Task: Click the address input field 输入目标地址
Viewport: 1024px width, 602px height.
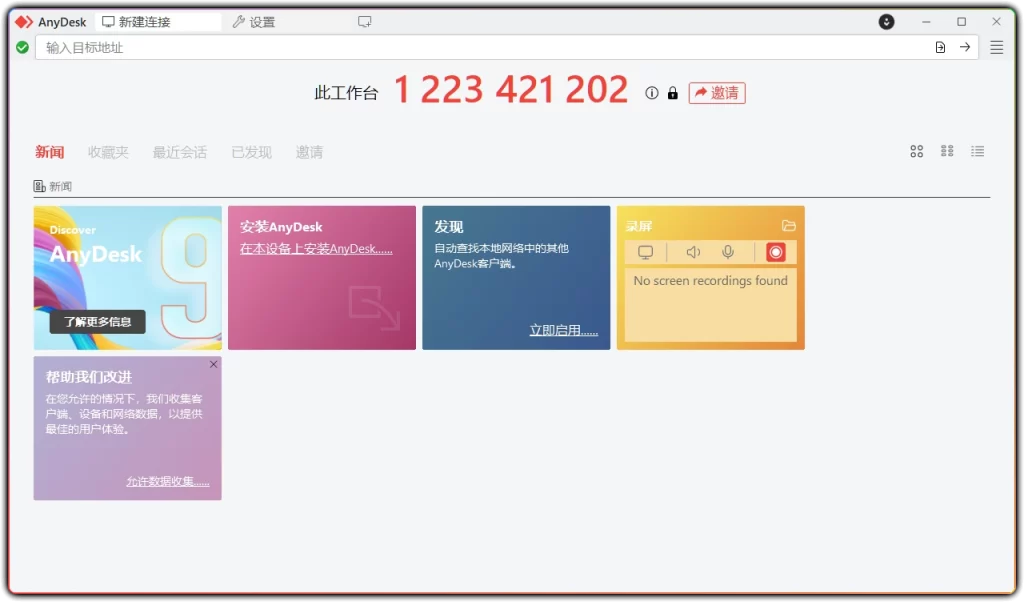Action: tap(300, 46)
